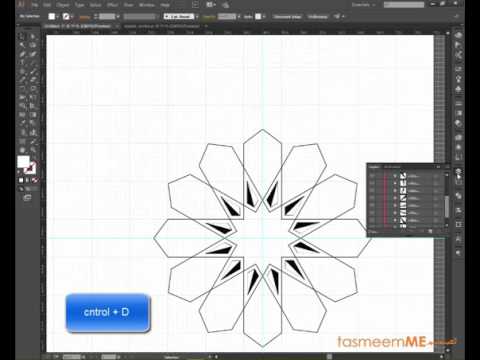Switch to the Artboards panel tab
Image resolution: width=480 pixels, height=360 pixels.
(392, 167)
